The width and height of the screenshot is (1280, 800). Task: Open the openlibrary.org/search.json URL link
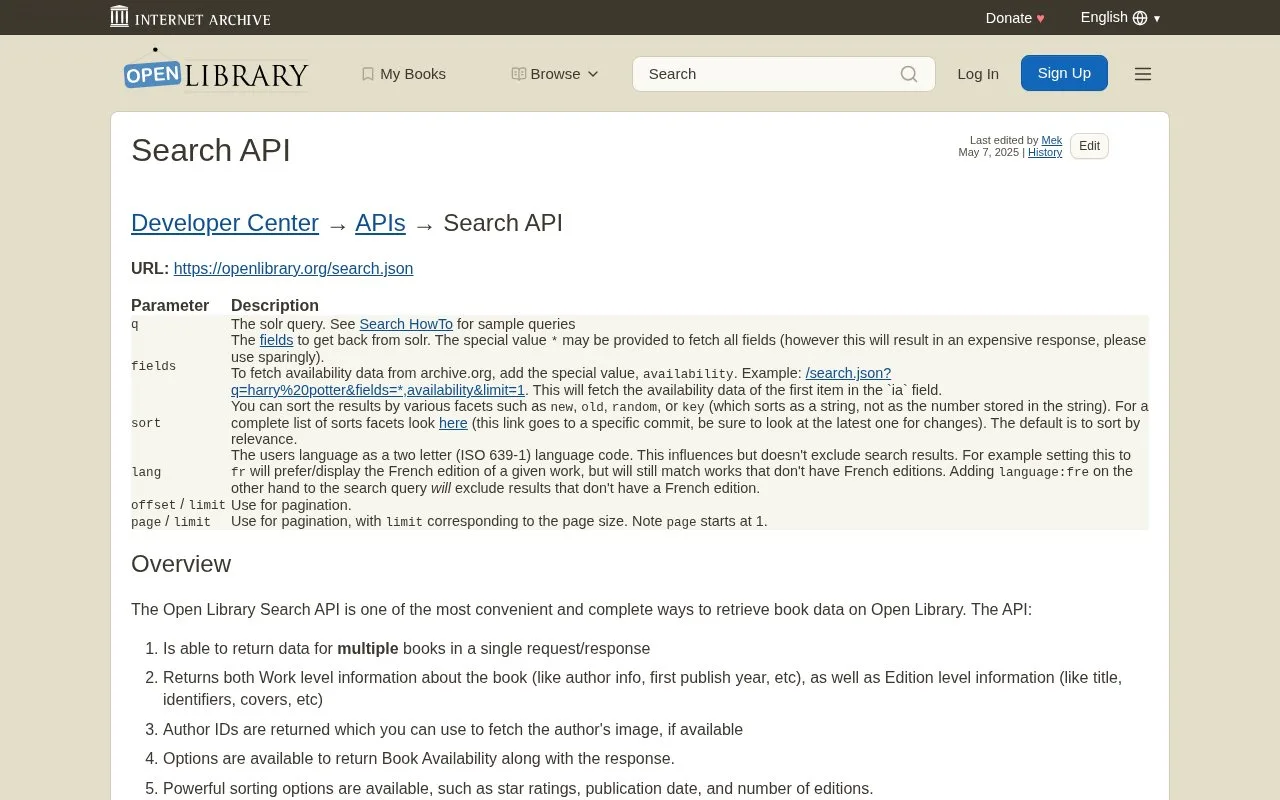[293, 269]
